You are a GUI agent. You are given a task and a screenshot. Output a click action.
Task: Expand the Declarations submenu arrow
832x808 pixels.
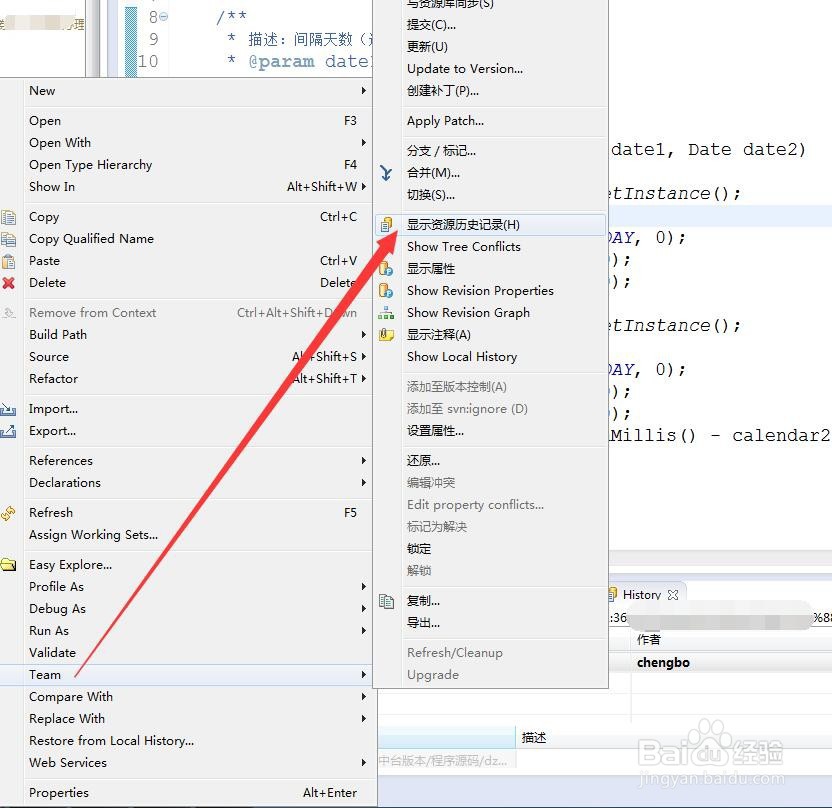click(x=363, y=483)
